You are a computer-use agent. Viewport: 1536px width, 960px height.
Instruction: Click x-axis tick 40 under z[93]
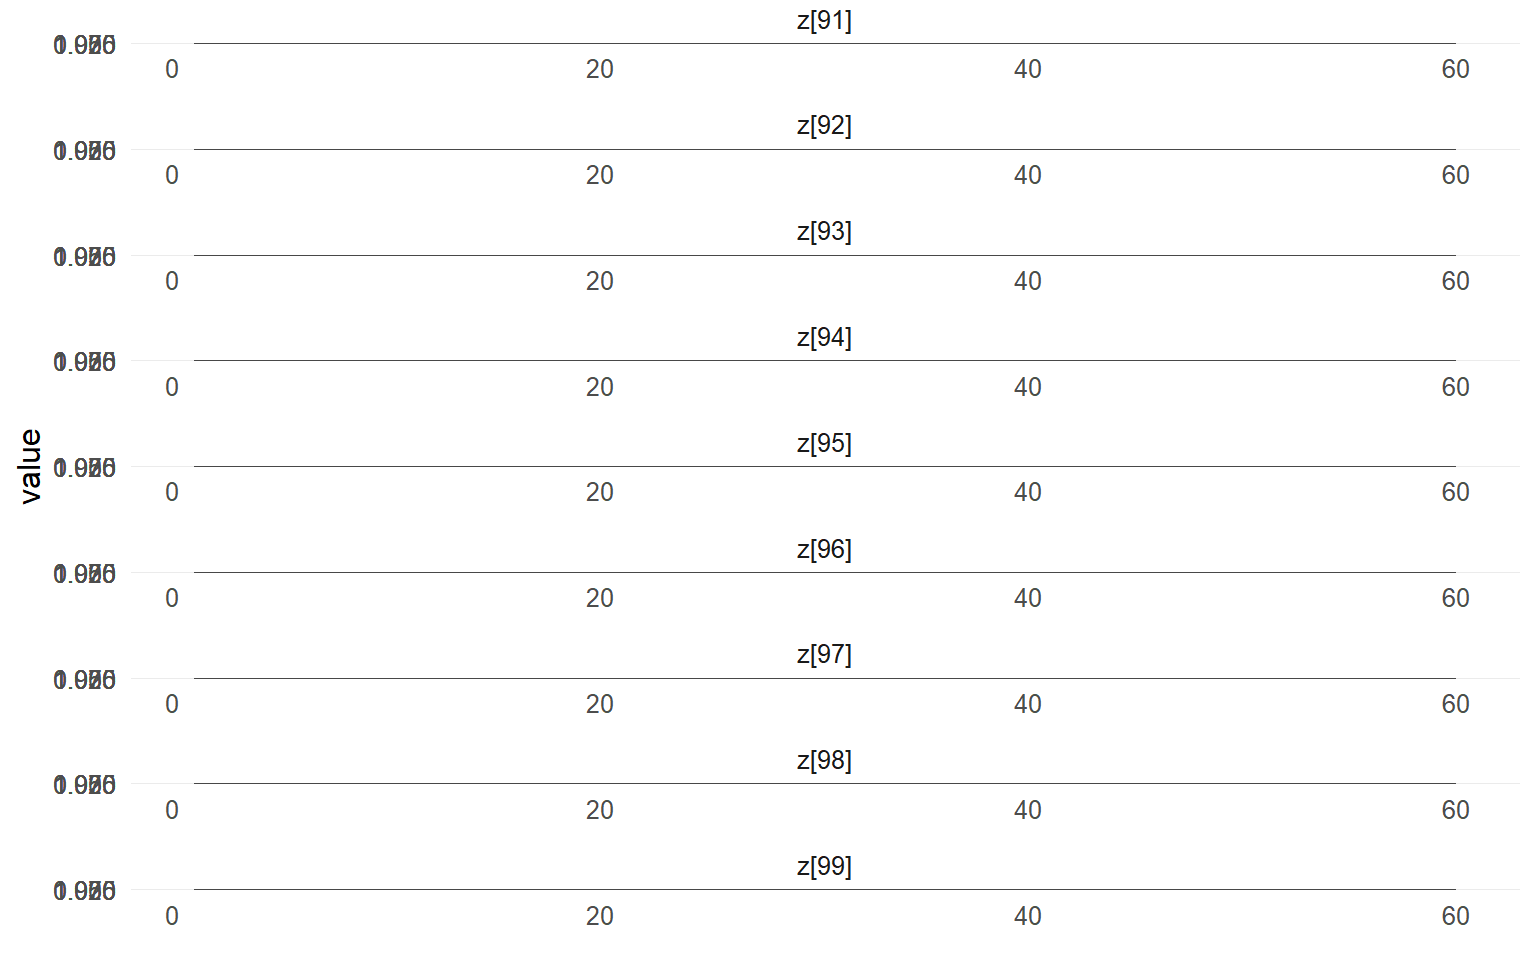pyautogui.click(x=1028, y=282)
